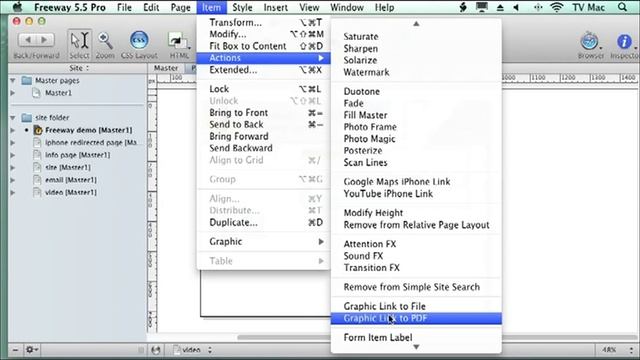Apply the Graphic Link to File action
Viewport: 640px width, 360px height.
[416, 306]
